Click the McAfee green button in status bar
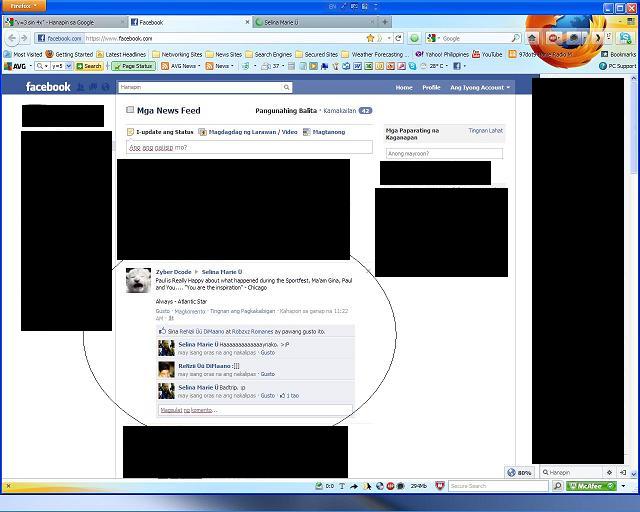 point(591,486)
